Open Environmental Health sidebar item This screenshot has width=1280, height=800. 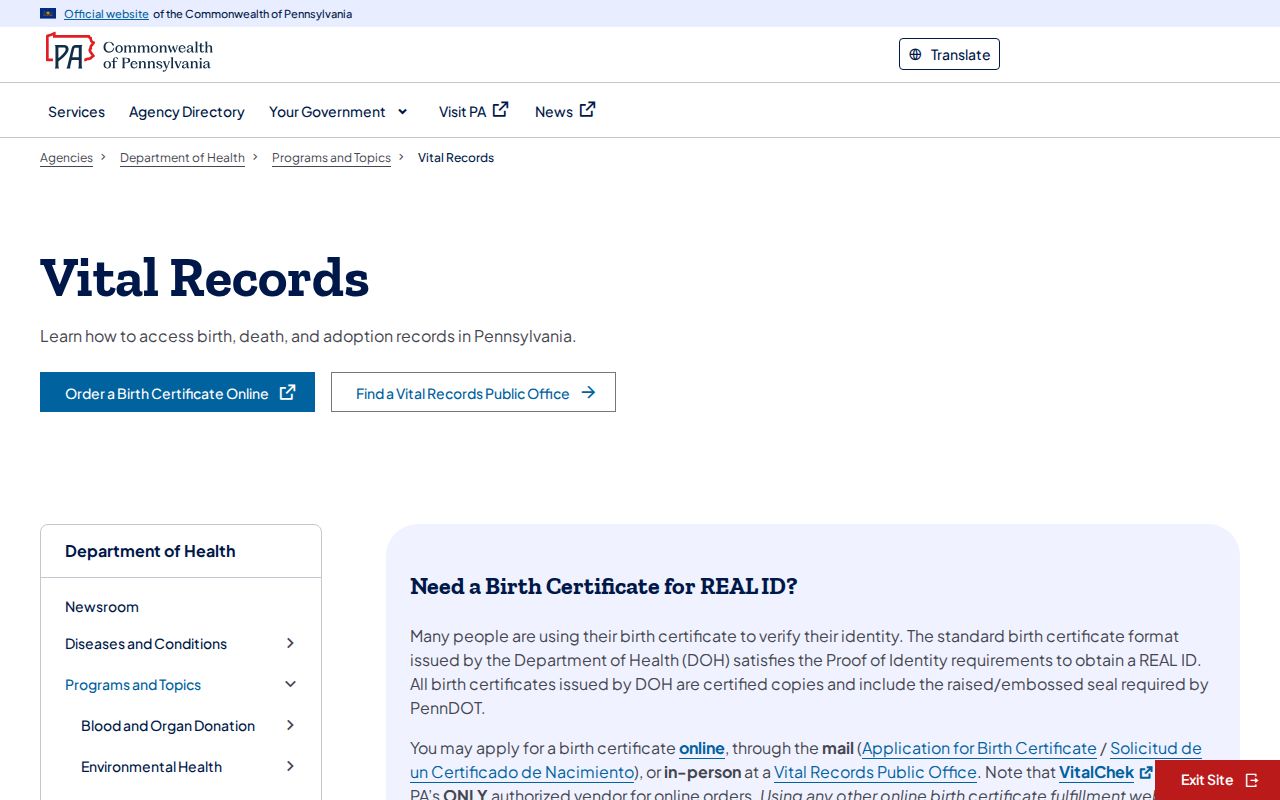point(151,767)
